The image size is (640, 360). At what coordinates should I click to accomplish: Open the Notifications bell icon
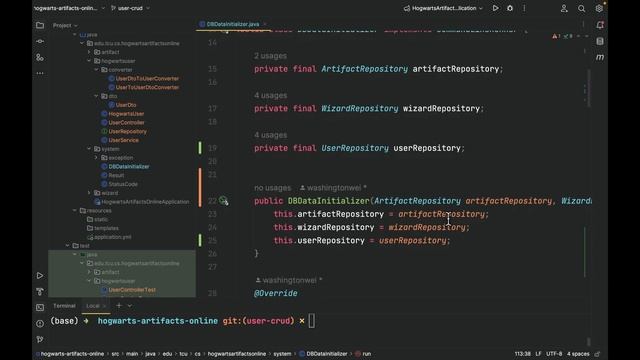[600, 25]
